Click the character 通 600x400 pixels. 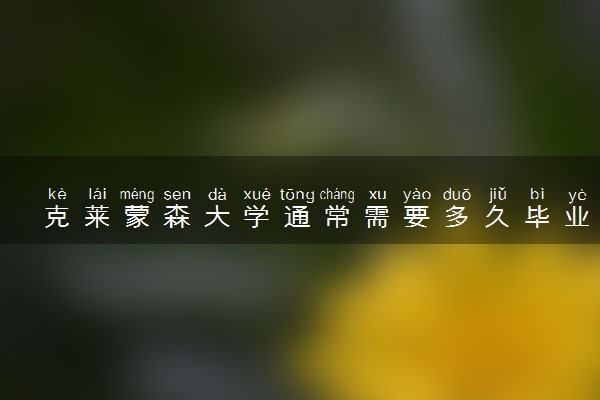[297, 217]
